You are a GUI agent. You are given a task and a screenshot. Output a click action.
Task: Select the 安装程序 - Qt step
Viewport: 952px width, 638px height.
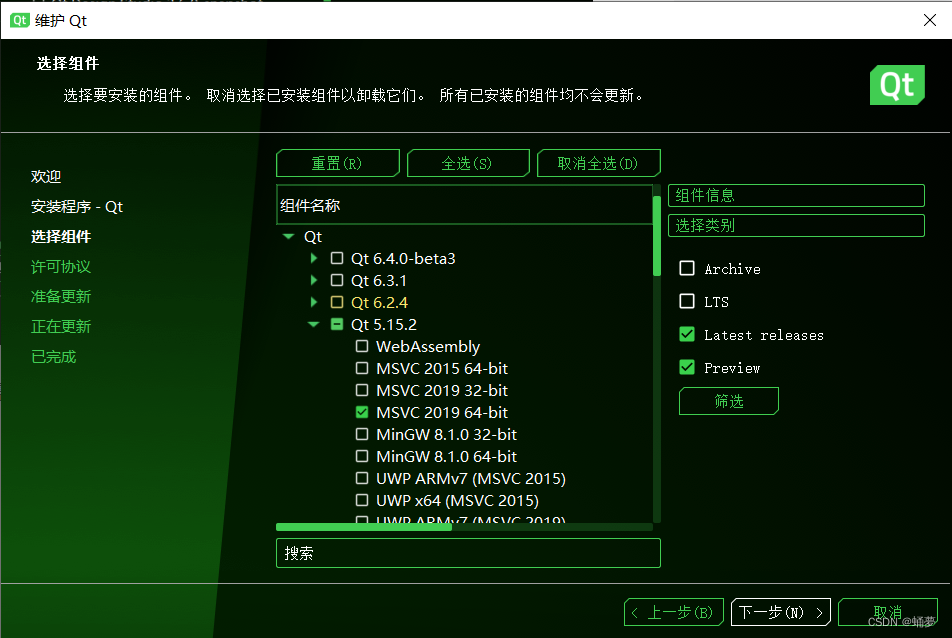click(76, 206)
